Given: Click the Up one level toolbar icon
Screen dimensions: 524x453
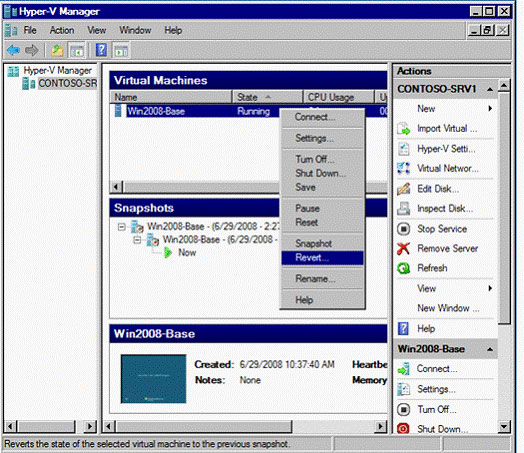Looking at the screenshot, I should pyautogui.click(x=57, y=51).
